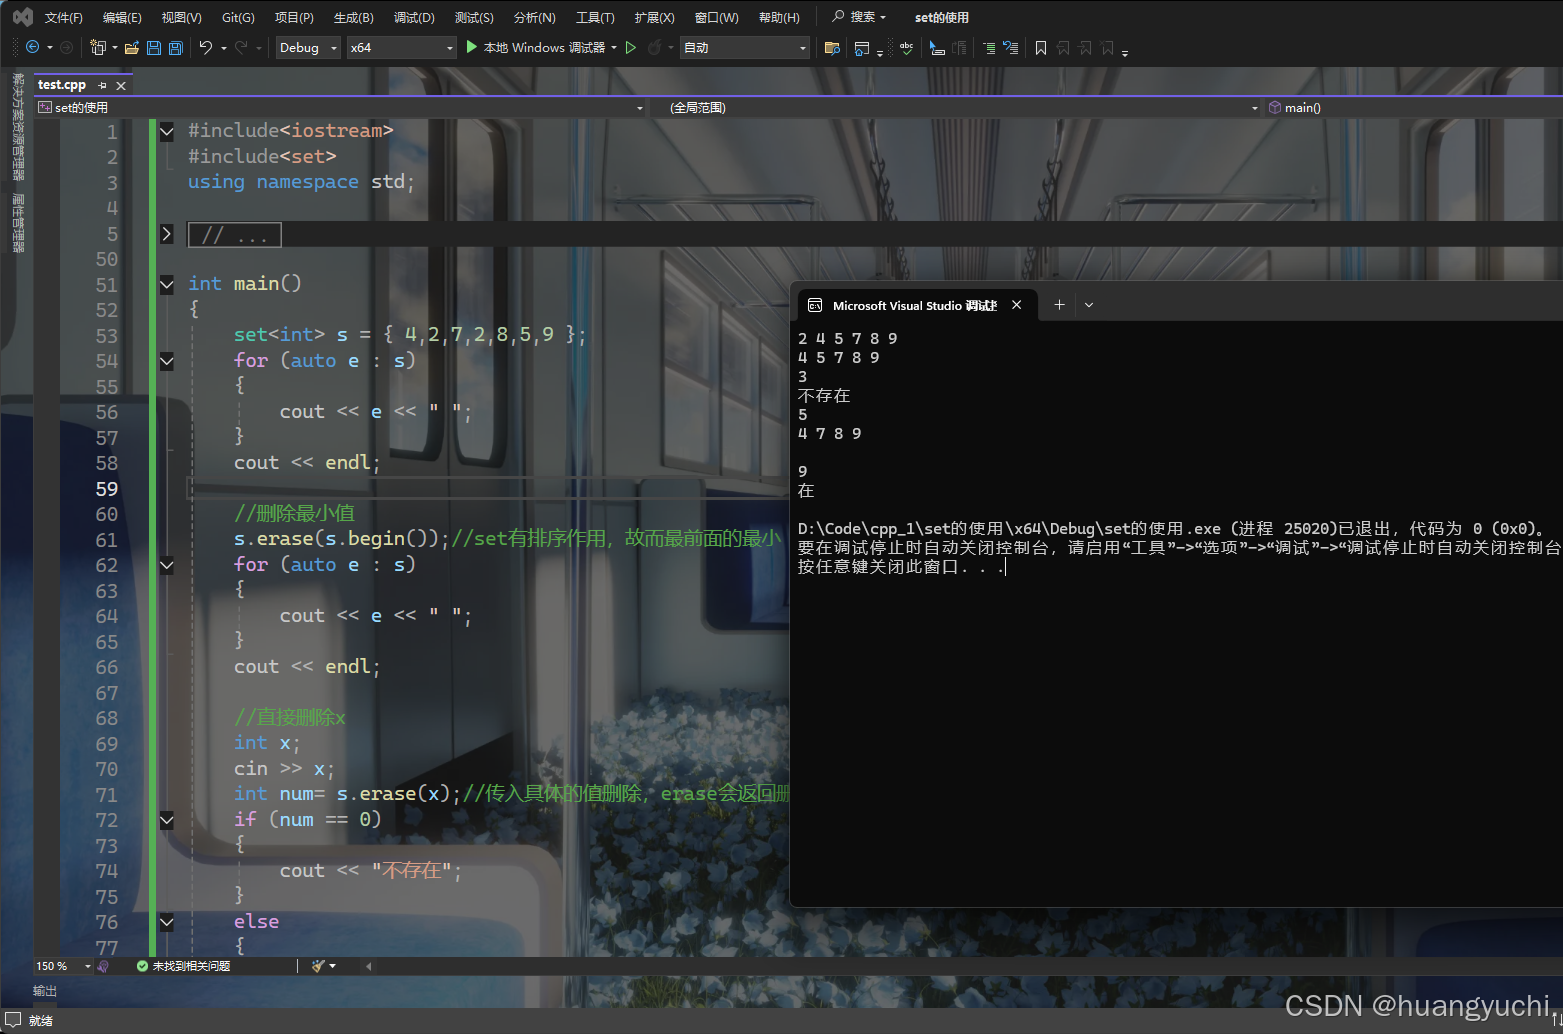The width and height of the screenshot is (1563, 1034).
Task: Change editor zoom from 150% selector
Action: click(62, 965)
